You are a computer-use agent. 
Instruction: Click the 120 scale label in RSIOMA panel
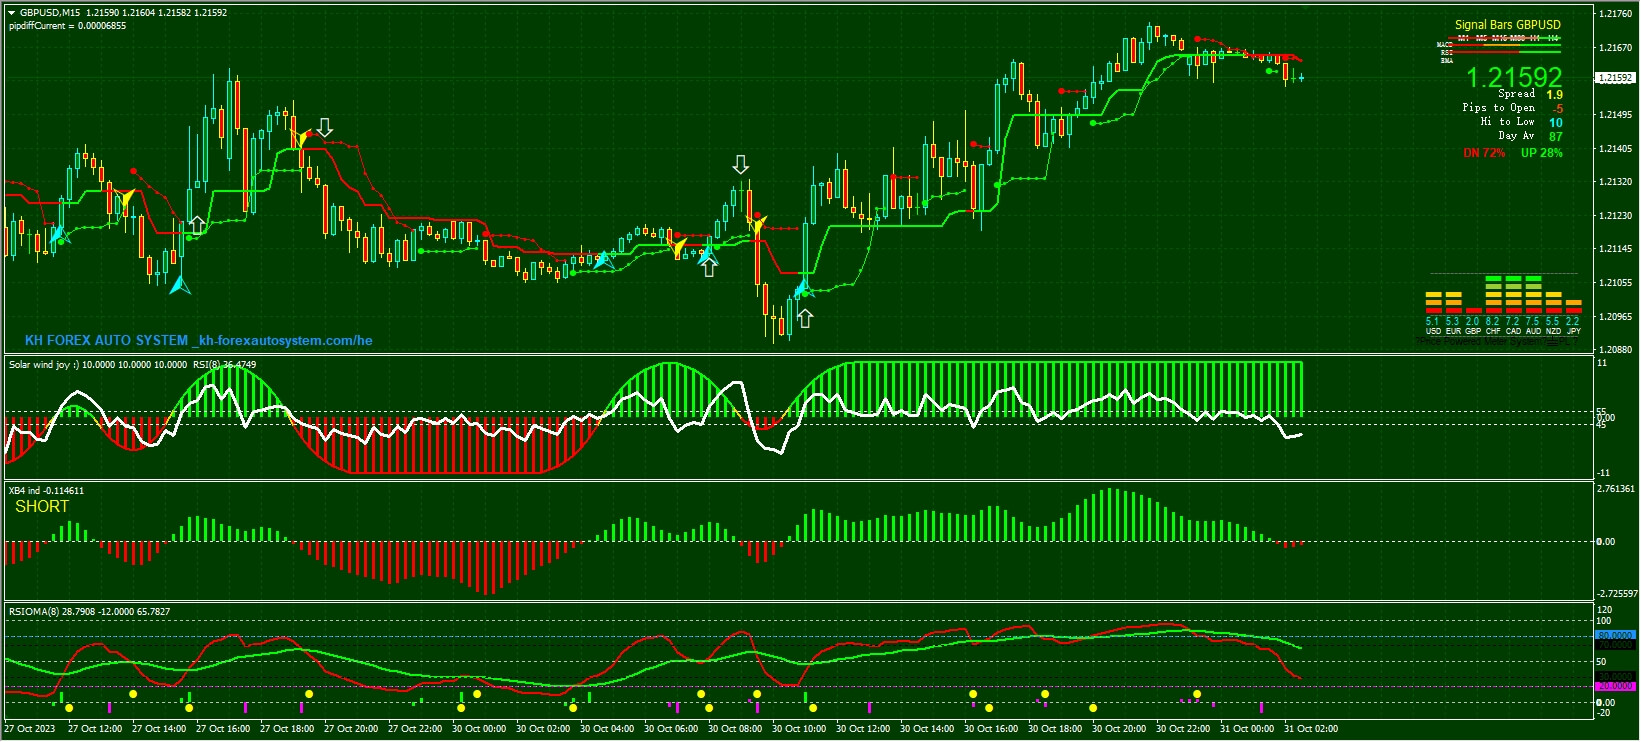click(x=1604, y=610)
